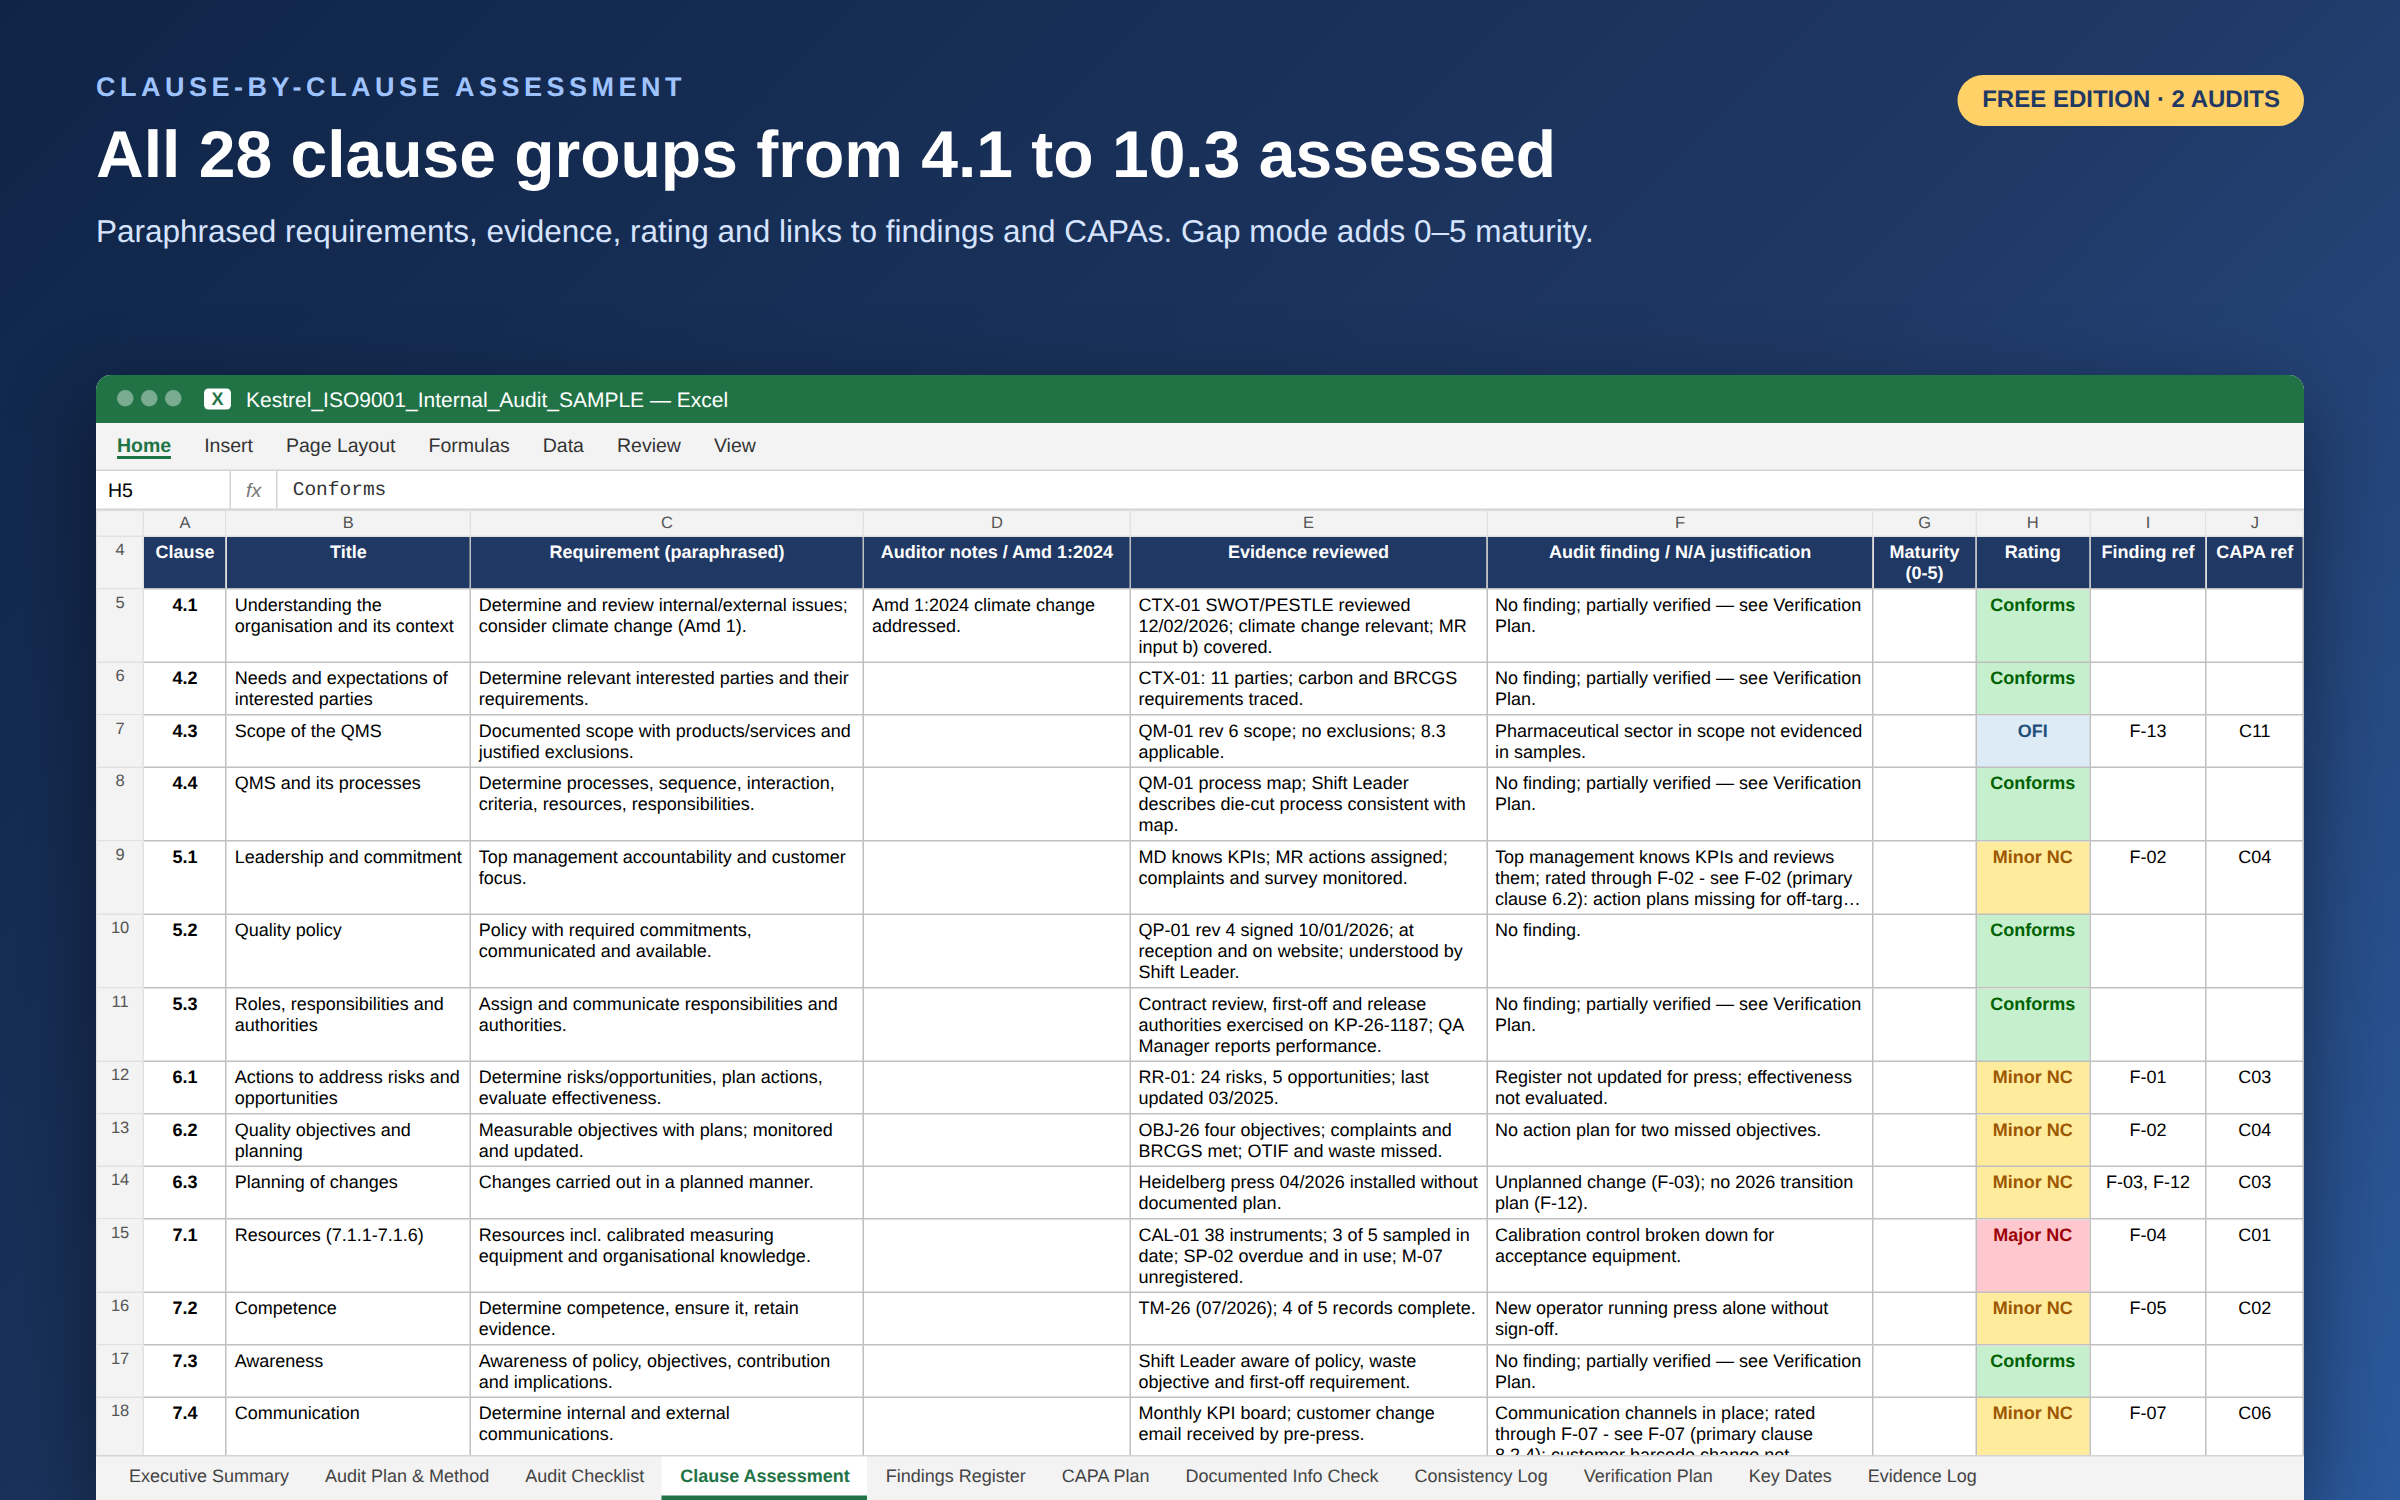Click the fx function icon
This screenshot has height=1500, width=2400.
click(x=253, y=490)
